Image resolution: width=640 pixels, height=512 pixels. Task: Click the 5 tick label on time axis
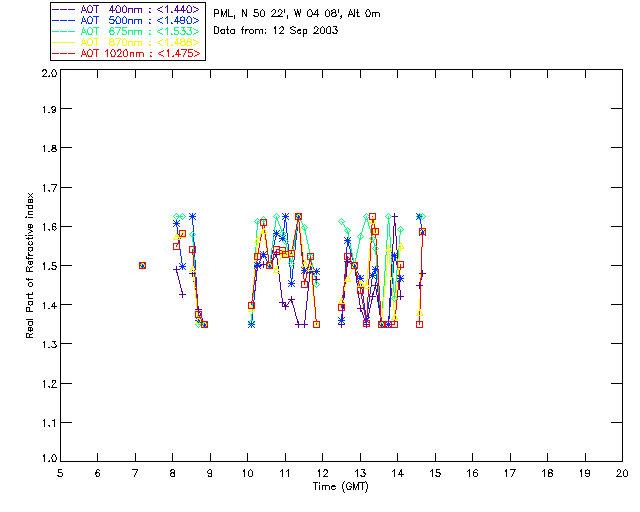[x=60, y=473]
